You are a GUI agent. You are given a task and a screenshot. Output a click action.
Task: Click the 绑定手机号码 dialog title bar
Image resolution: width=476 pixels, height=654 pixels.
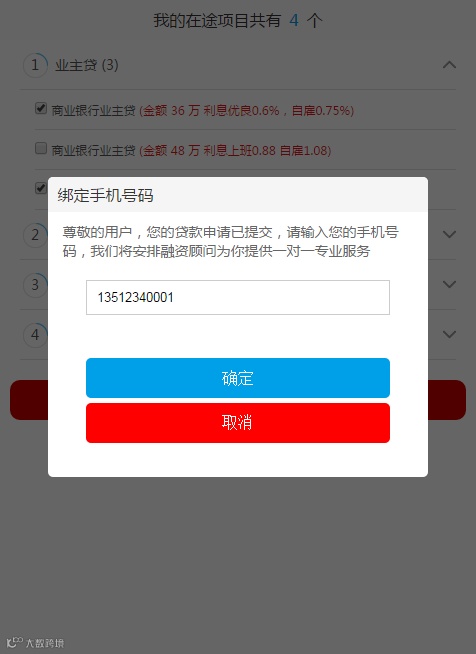pos(238,195)
